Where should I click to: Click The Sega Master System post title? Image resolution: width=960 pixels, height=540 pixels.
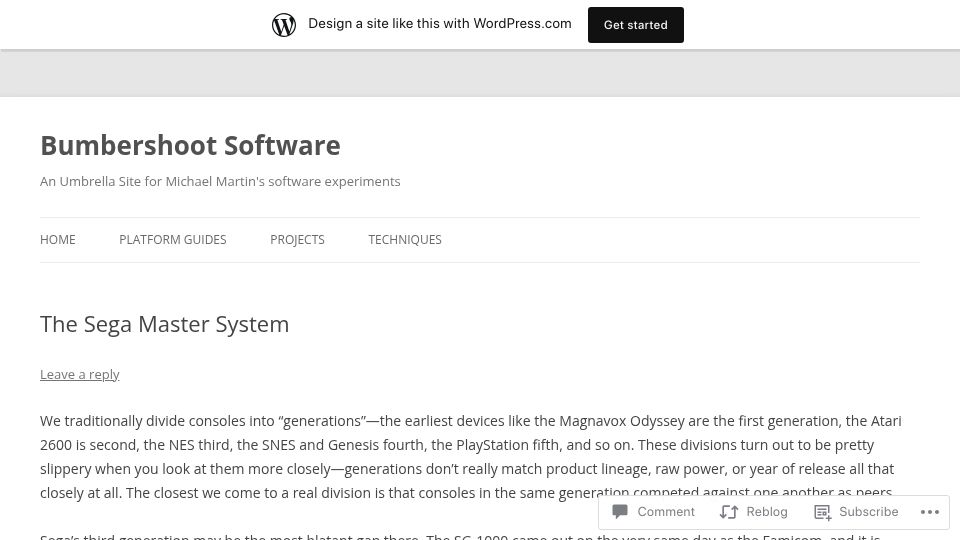tap(164, 324)
